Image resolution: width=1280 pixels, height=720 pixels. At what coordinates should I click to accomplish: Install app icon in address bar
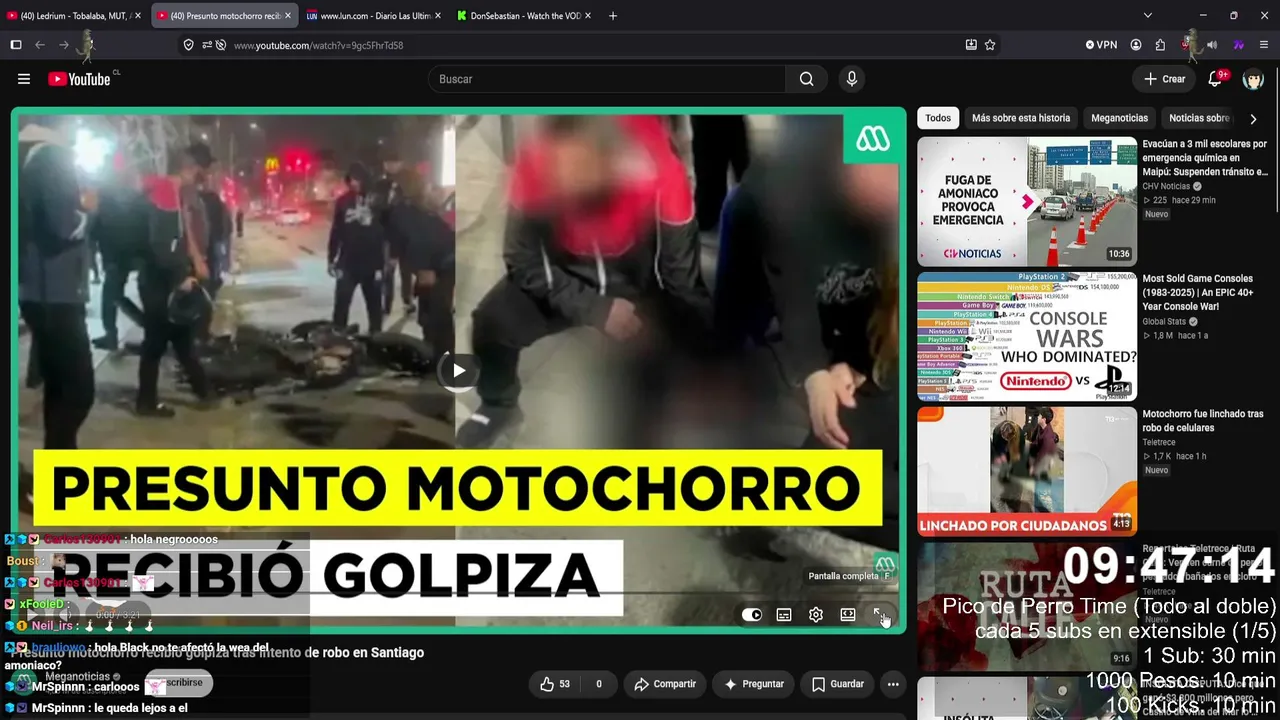point(971,45)
